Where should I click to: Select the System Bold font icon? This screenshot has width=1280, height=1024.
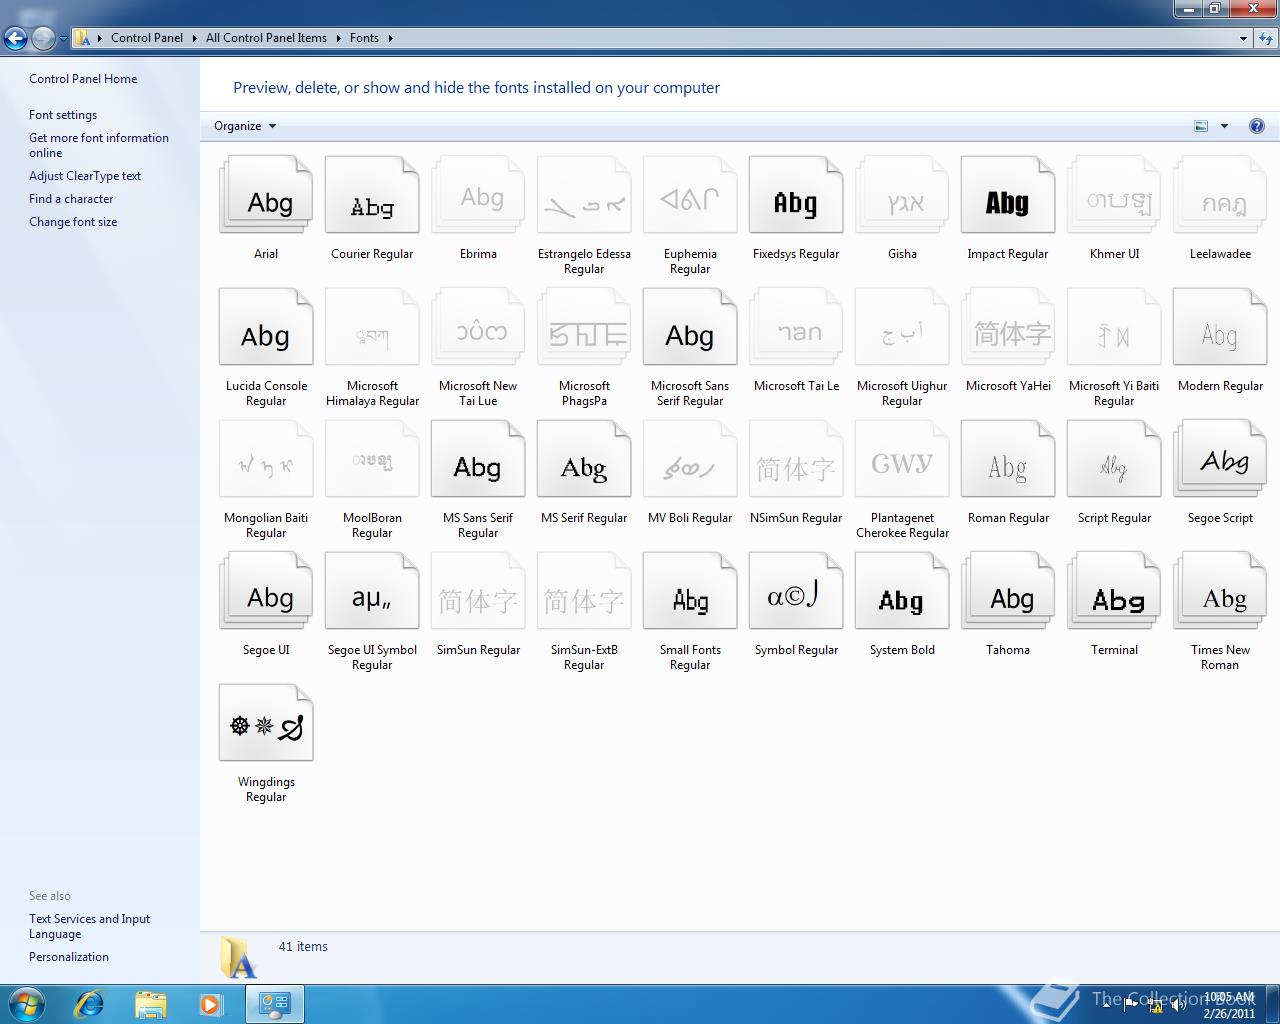coord(902,592)
